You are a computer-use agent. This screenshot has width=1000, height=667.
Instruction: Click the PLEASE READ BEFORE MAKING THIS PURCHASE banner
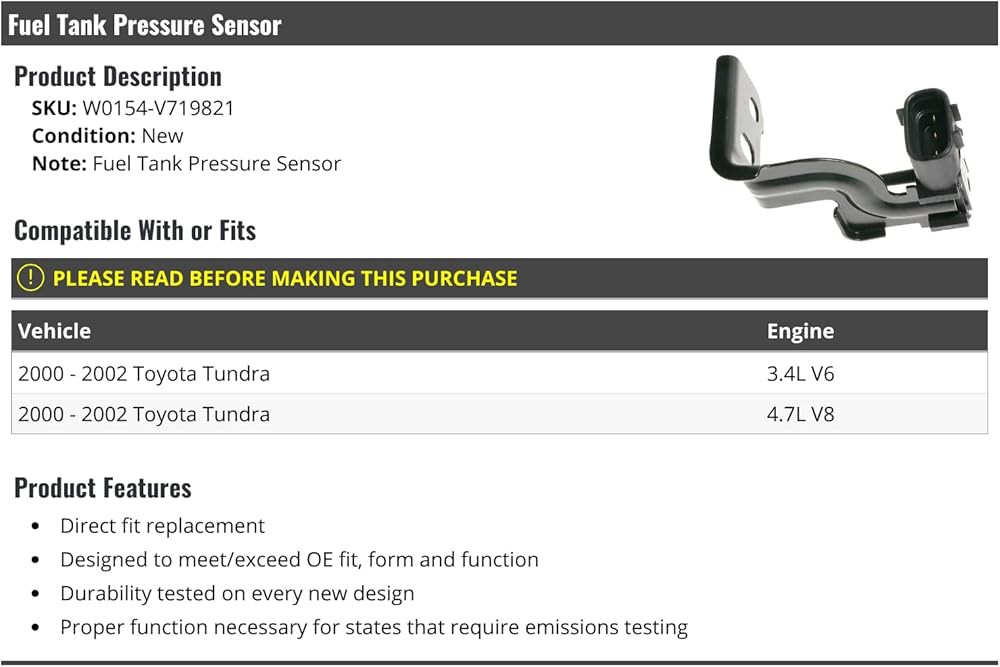pyautogui.click(x=499, y=278)
